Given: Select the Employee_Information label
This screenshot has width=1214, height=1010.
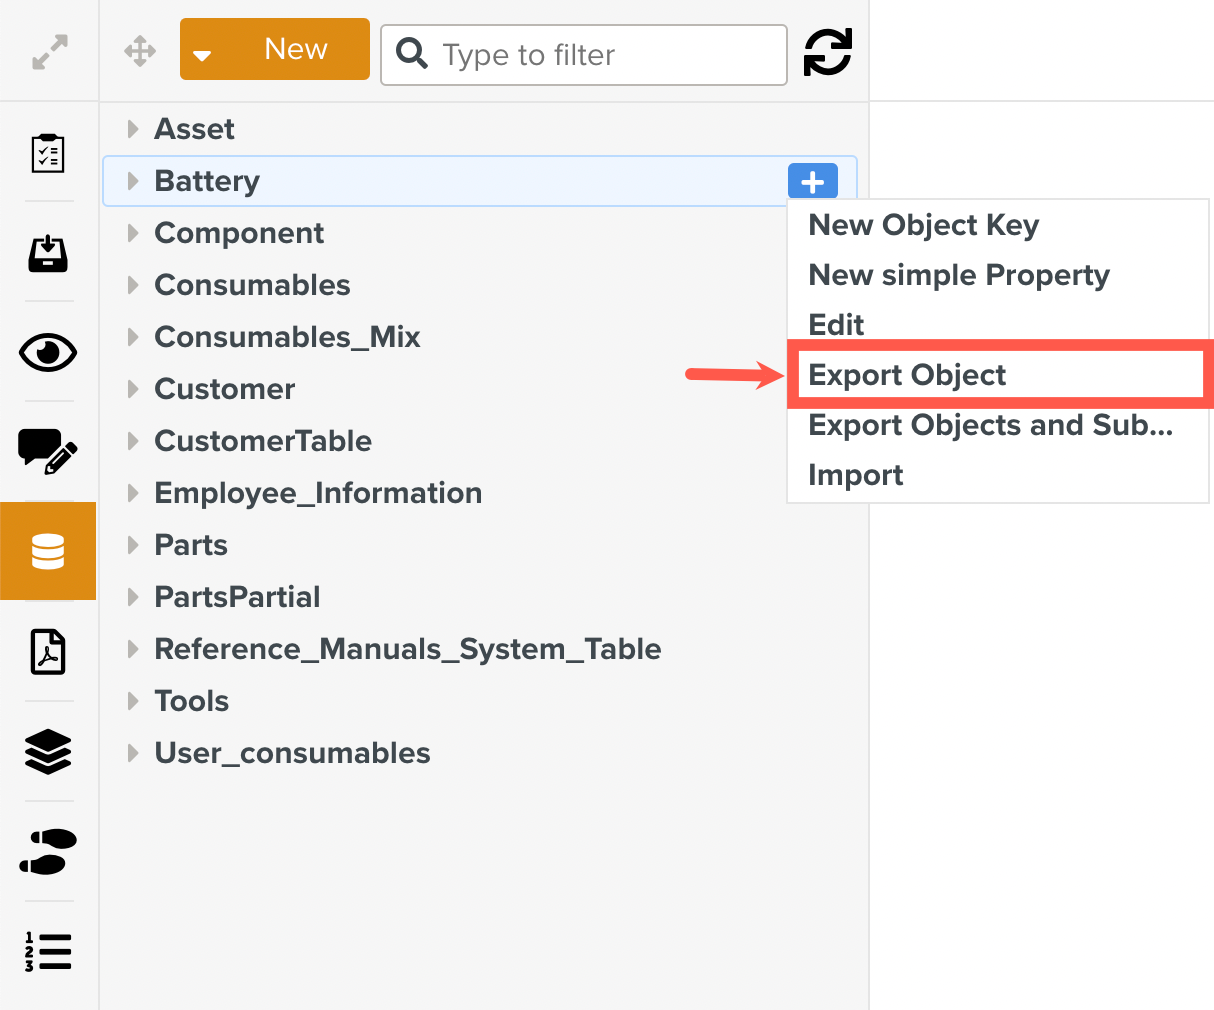Looking at the screenshot, I should (318, 493).
